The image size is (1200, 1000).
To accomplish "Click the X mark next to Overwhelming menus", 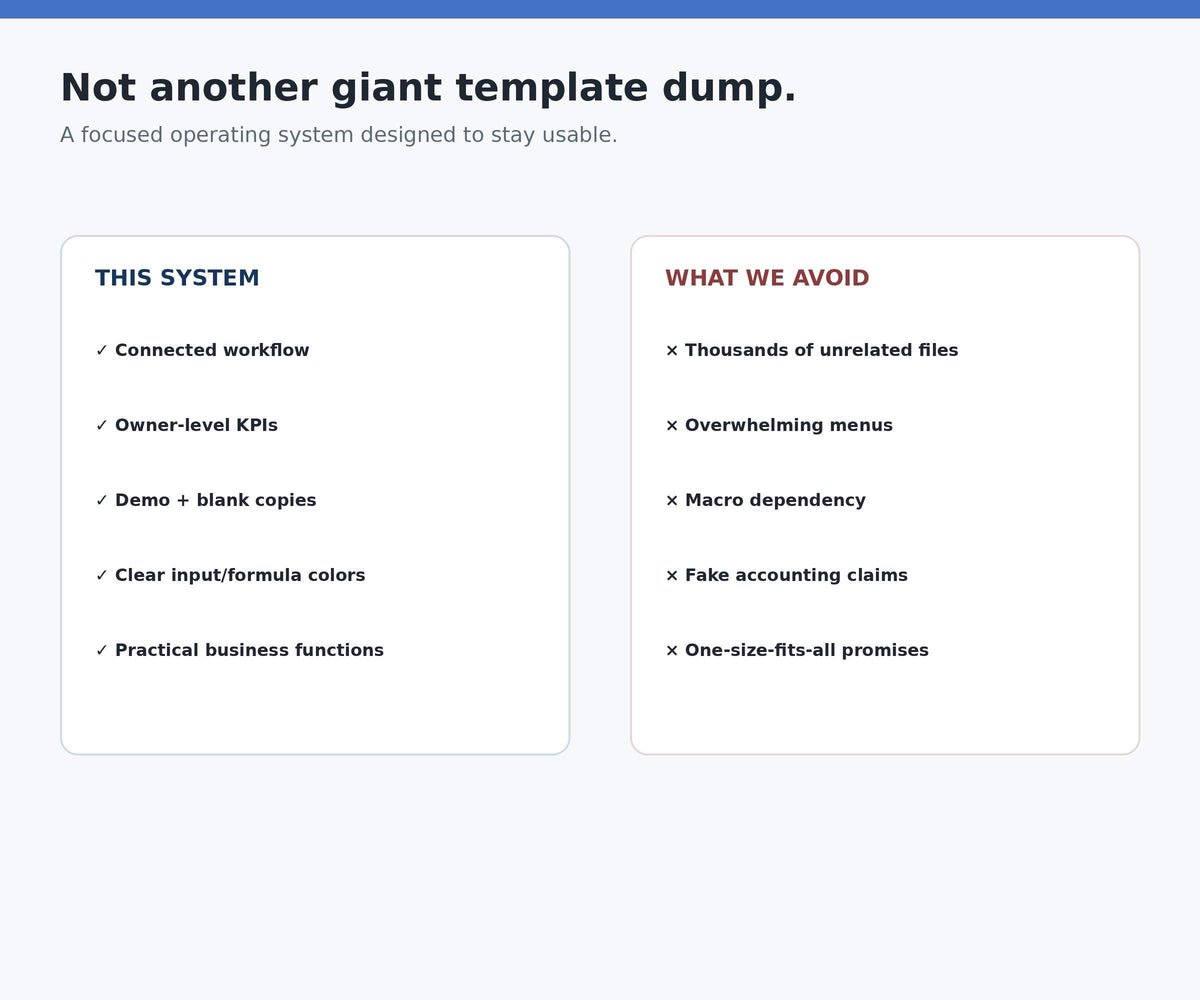I will coord(672,425).
